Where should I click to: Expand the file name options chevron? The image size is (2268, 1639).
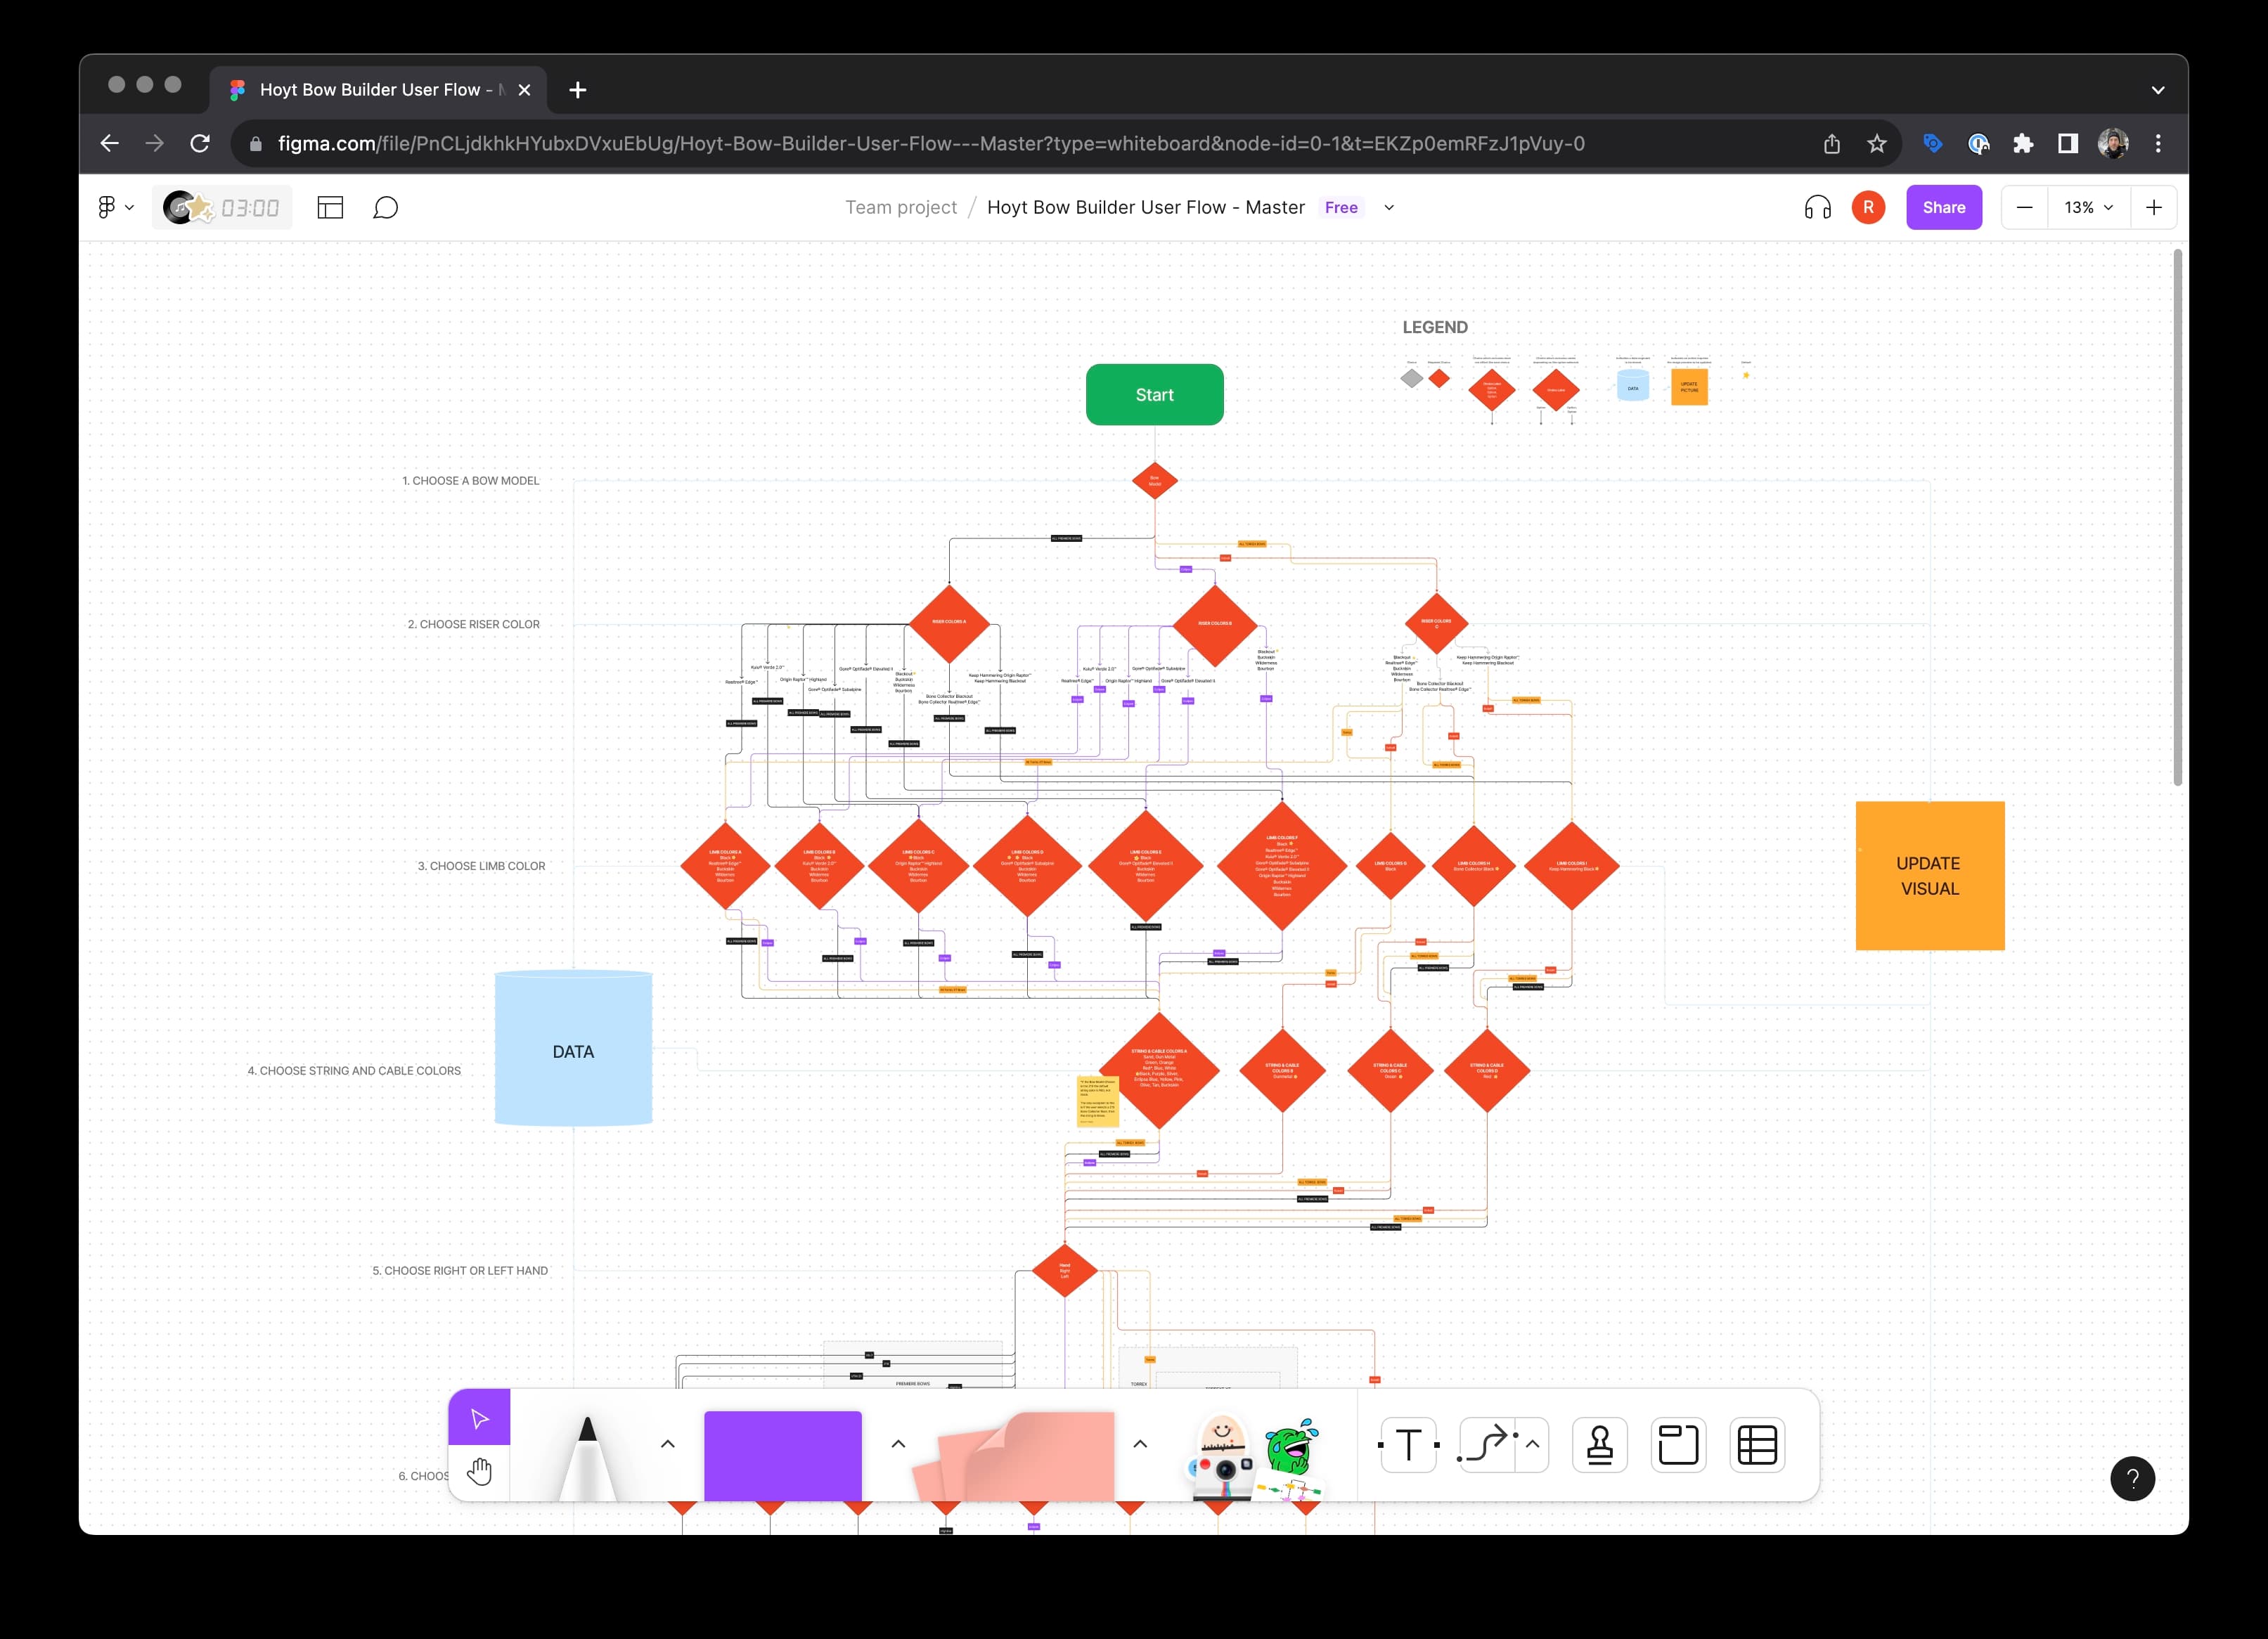[1389, 207]
